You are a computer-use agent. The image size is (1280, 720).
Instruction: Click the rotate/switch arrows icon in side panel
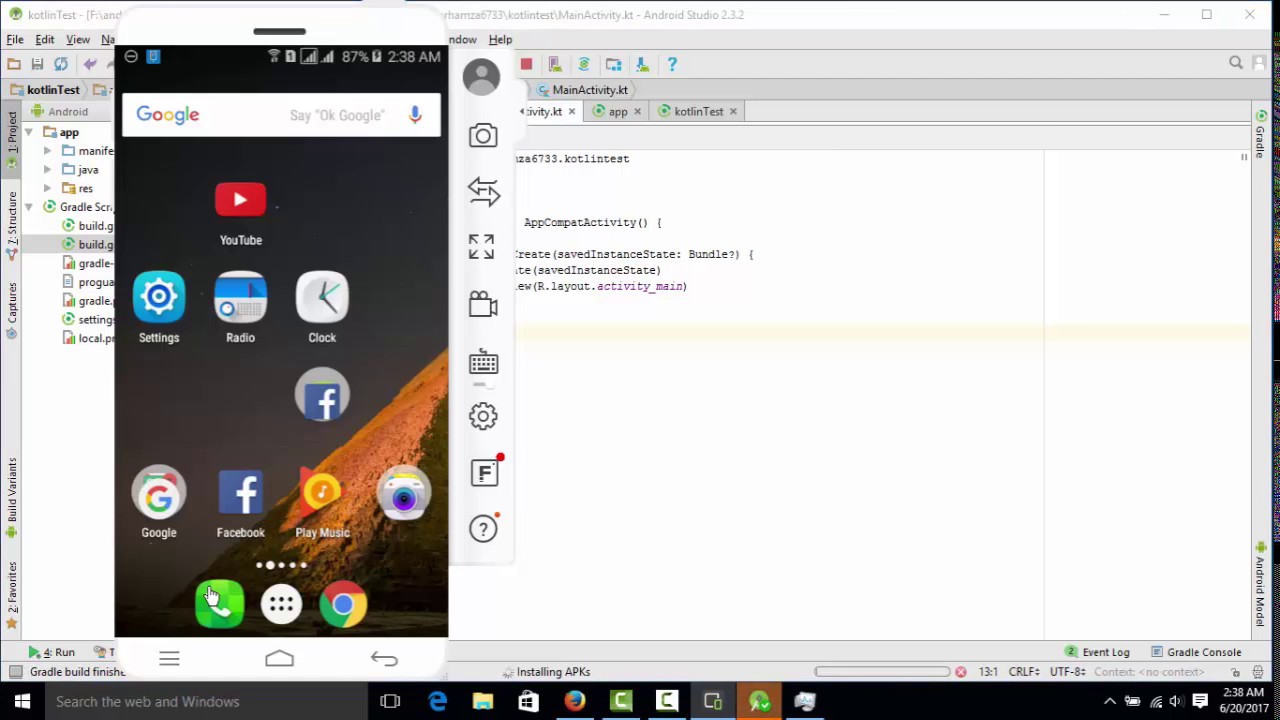point(483,191)
